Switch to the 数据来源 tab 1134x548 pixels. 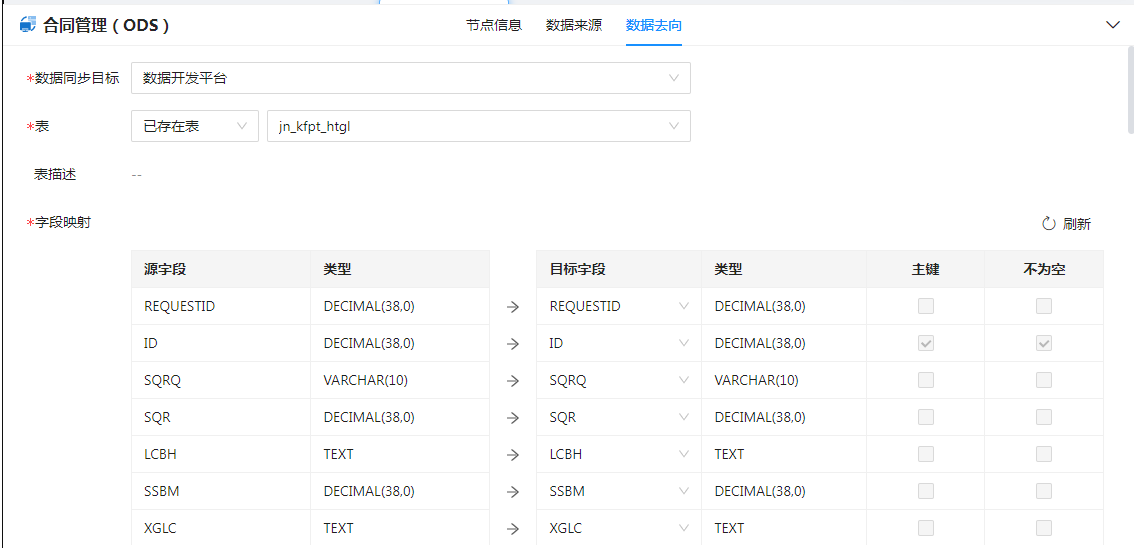click(574, 25)
